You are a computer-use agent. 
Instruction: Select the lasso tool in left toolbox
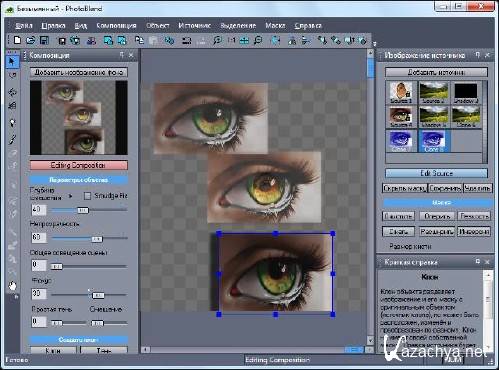(x=12, y=75)
